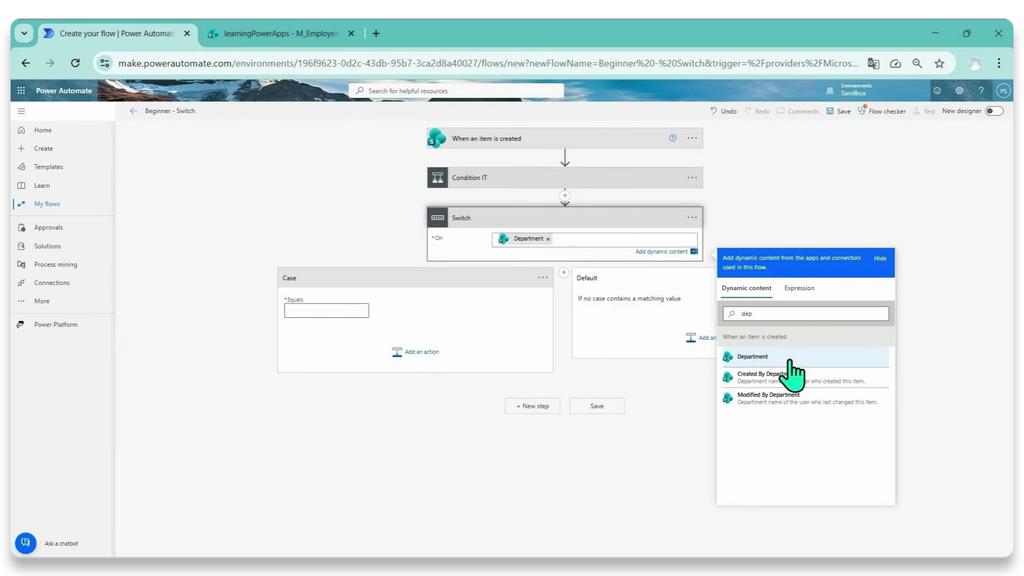
Task: Open Settings gear in the header
Action: coord(959,91)
